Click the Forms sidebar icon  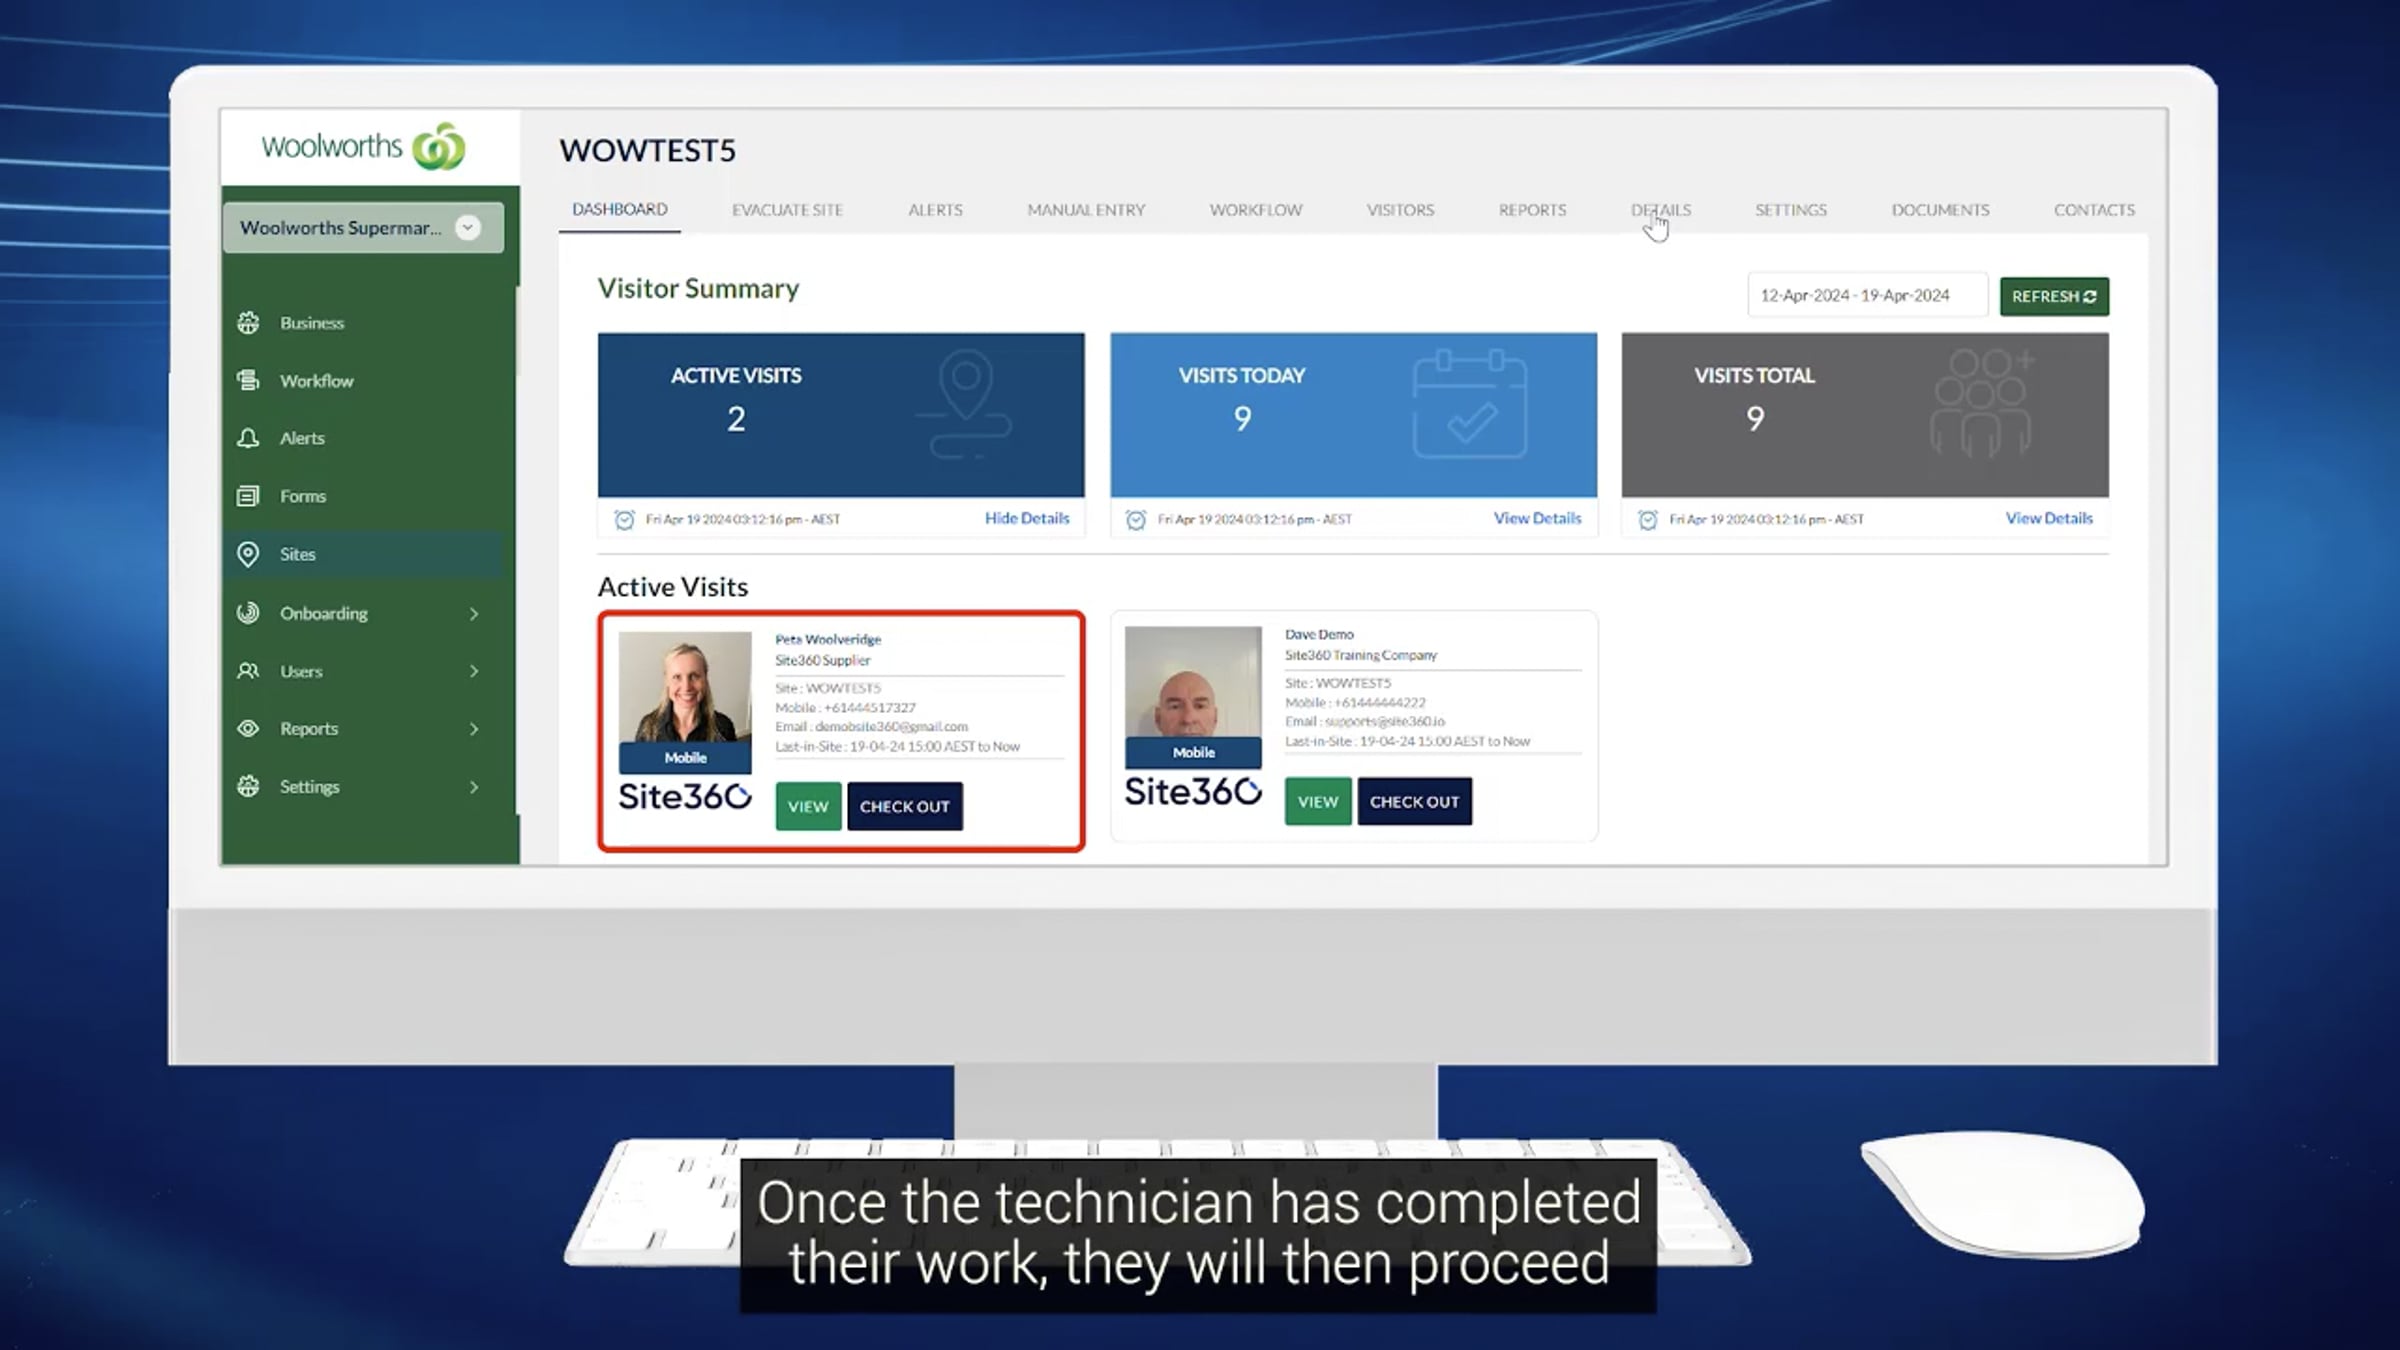(248, 496)
